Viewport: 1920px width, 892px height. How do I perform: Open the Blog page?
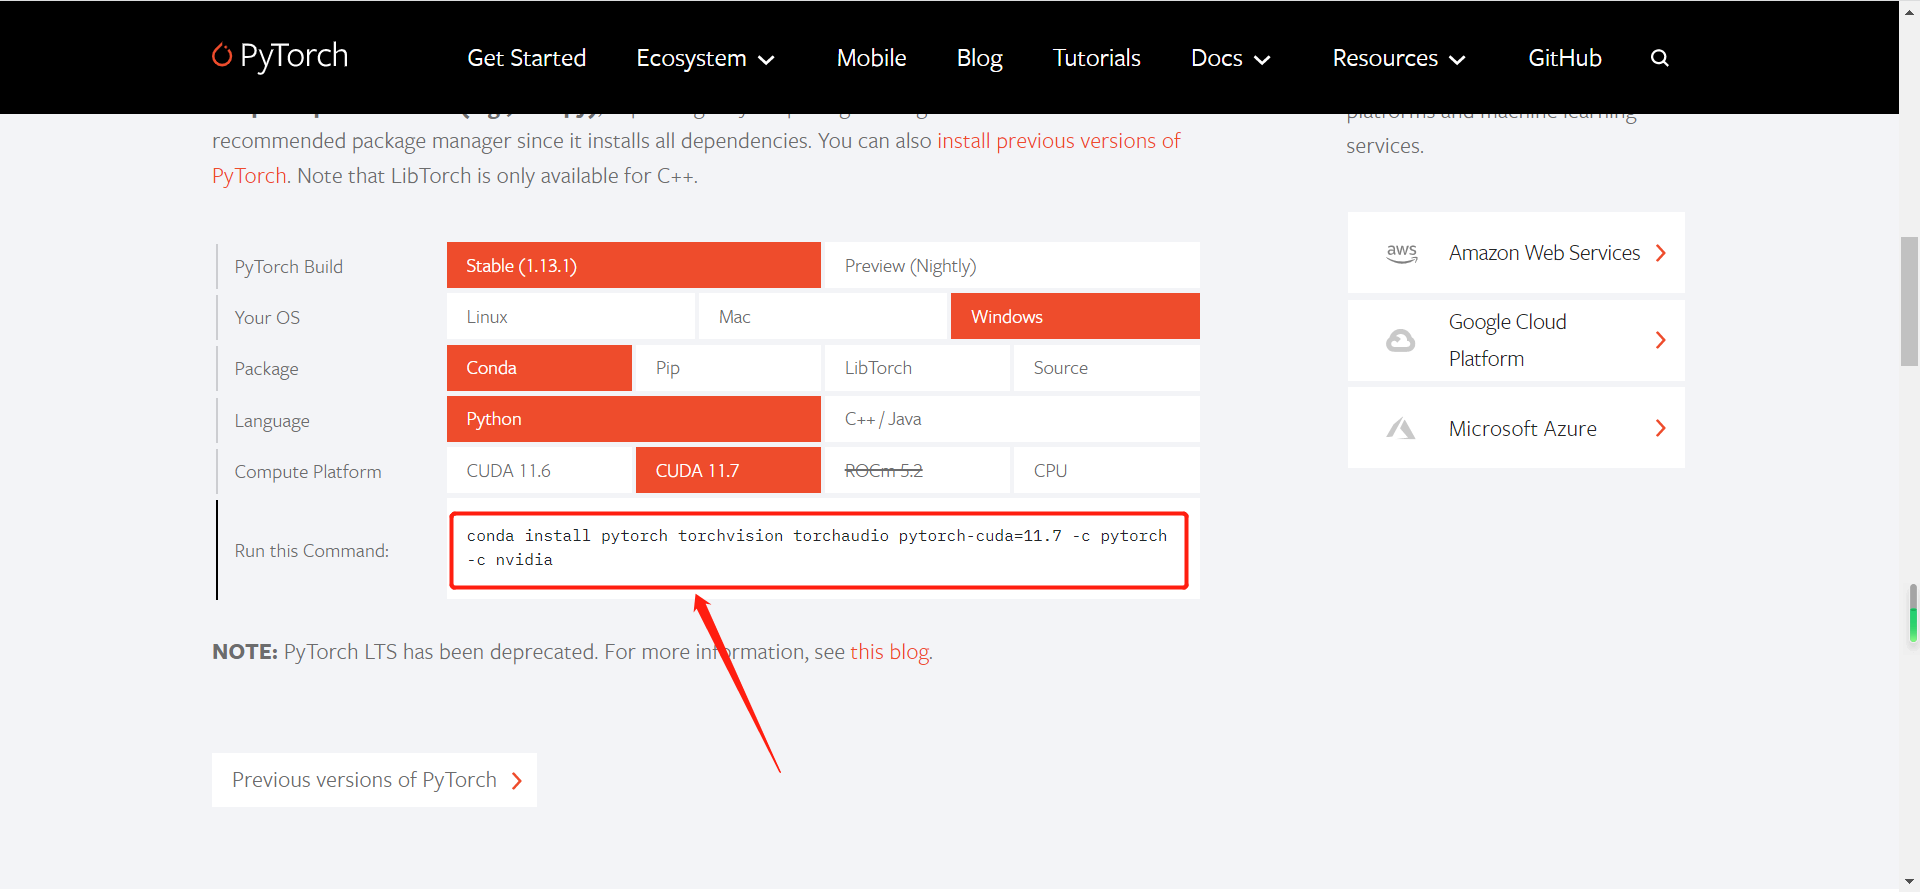(x=980, y=58)
